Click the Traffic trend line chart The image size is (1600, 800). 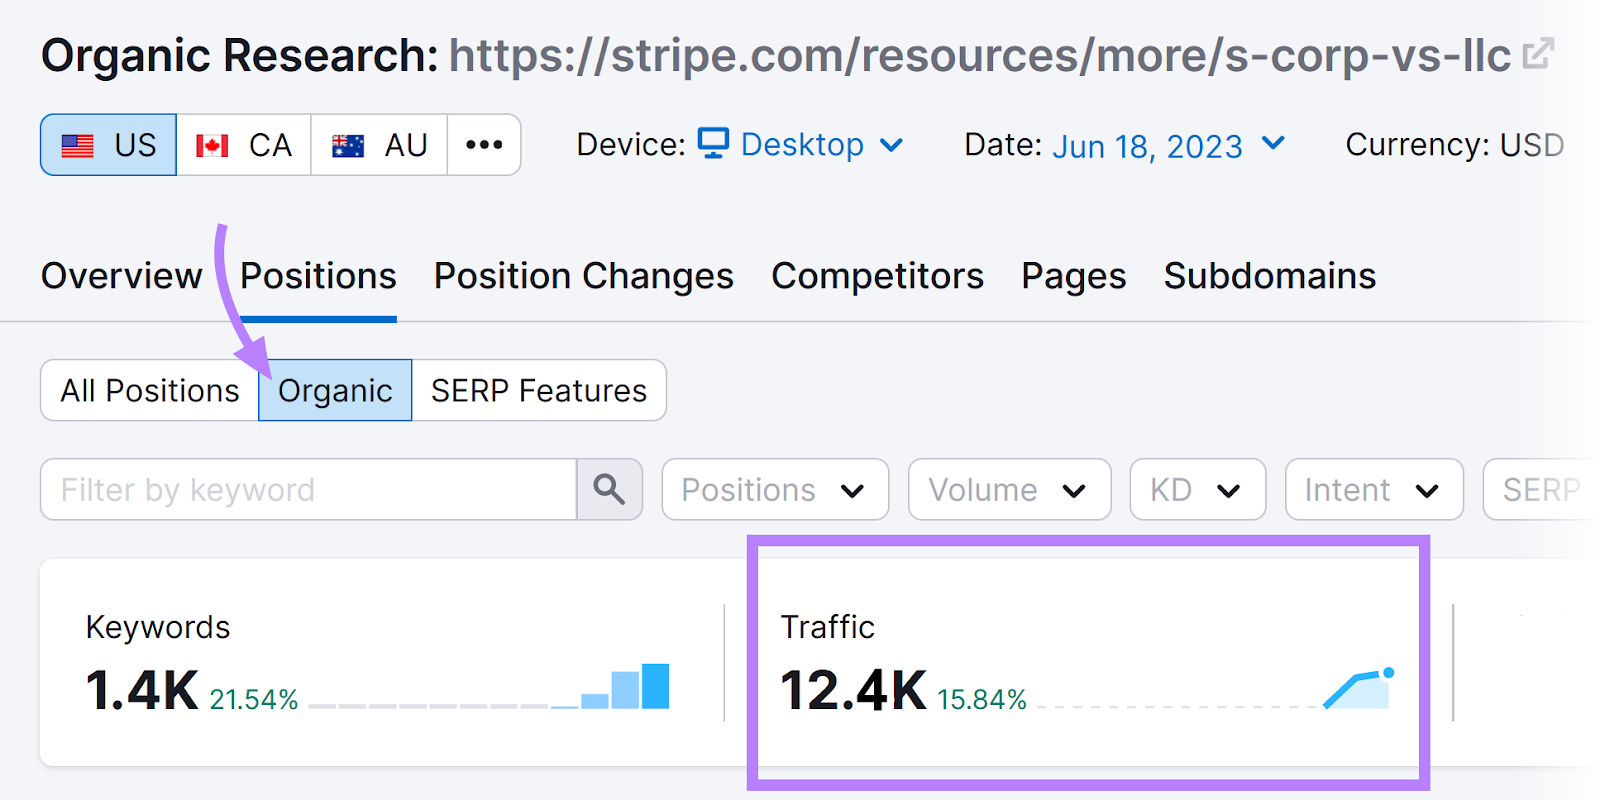point(1358,689)
